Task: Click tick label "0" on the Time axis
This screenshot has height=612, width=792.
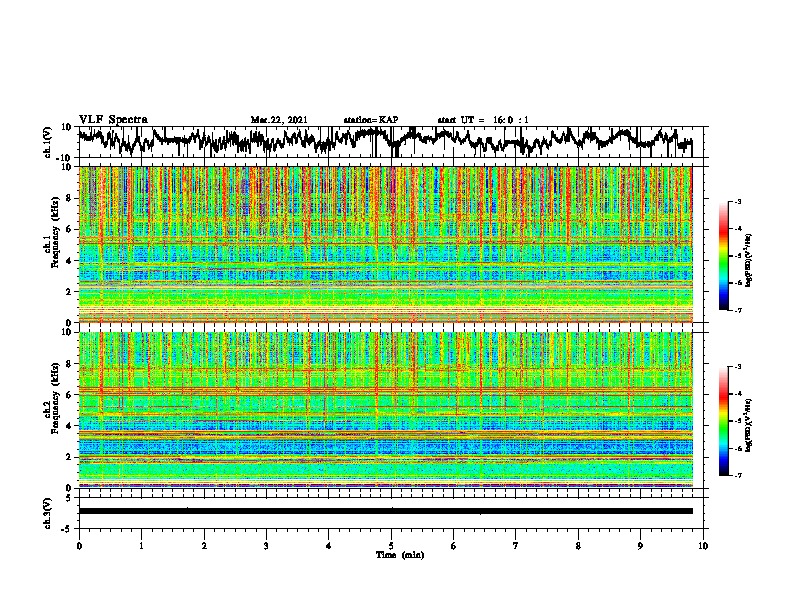Action: pyautogui.click(x=79, y=546)
